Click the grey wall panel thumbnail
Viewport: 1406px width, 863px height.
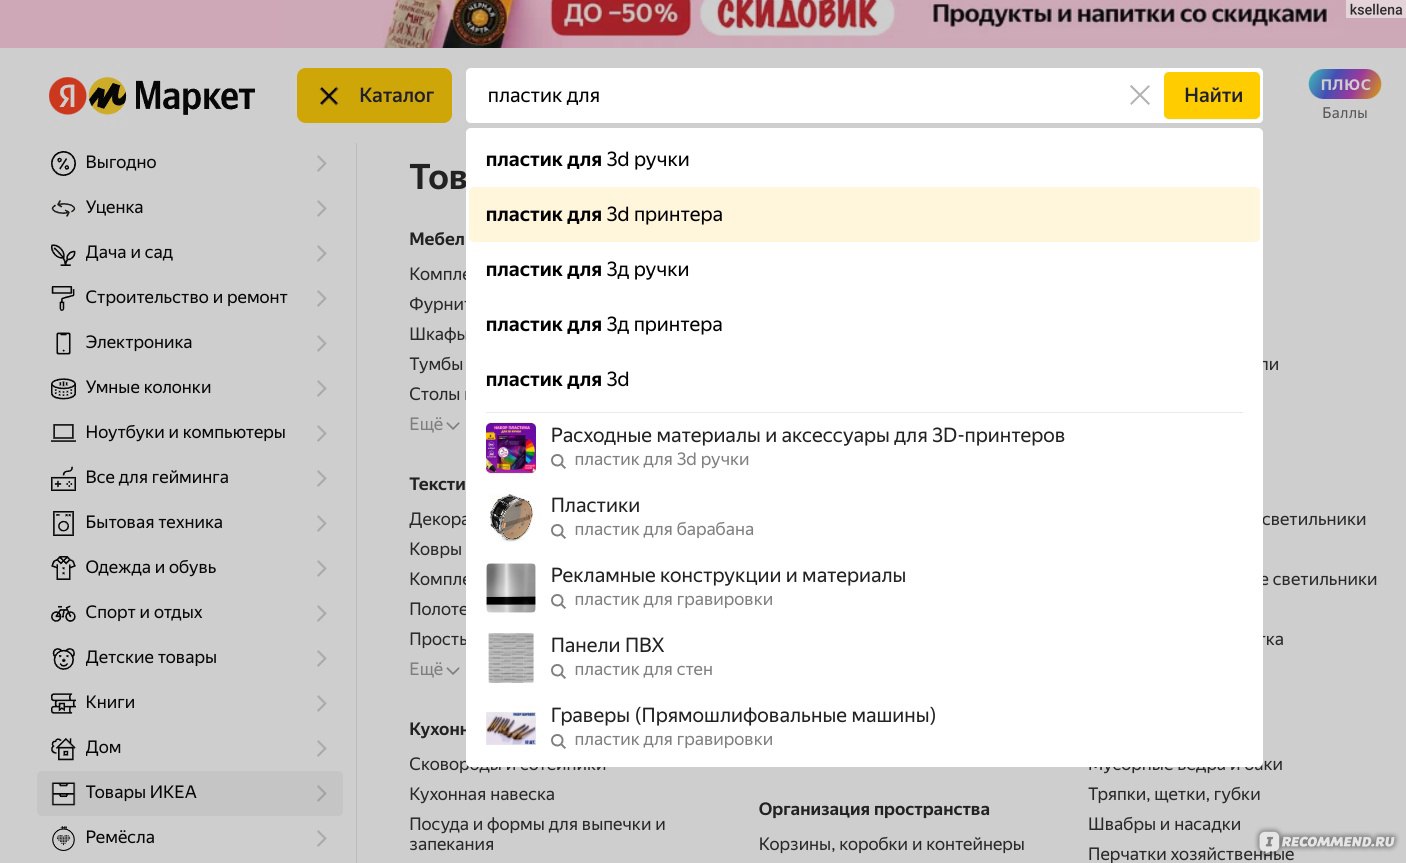[511, 657]
